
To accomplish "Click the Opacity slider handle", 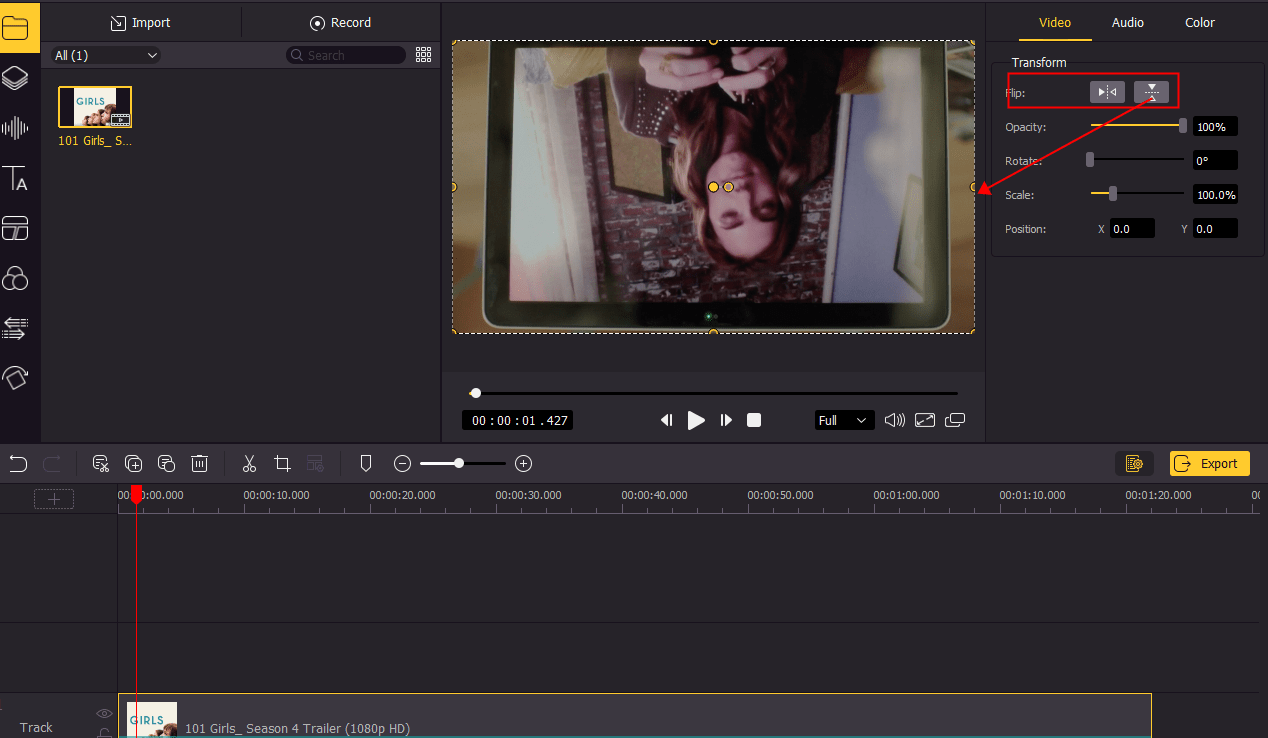I will [x=1183, y=126].
